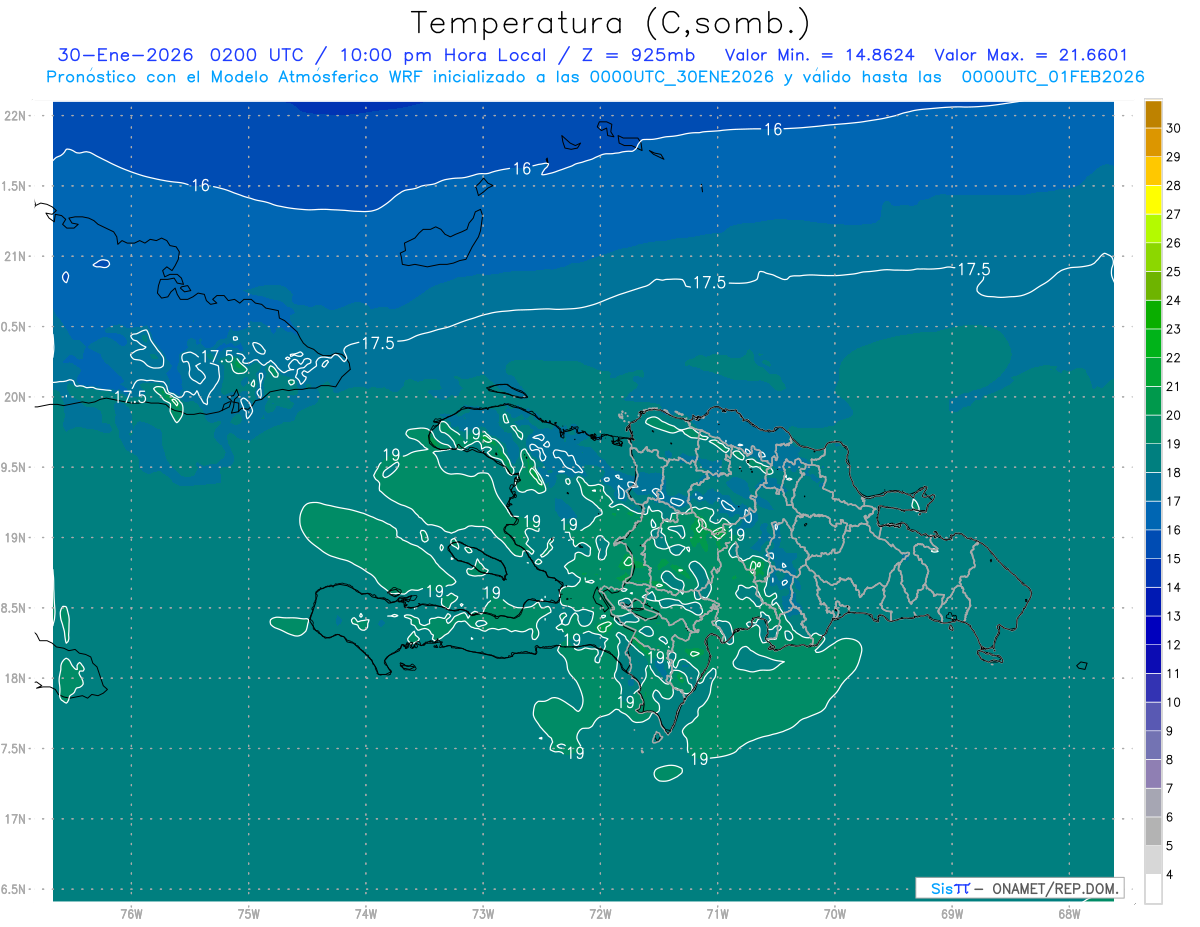Click the legend value label 20
This screenshot has height=927, width=1200.
[1174, 415]
